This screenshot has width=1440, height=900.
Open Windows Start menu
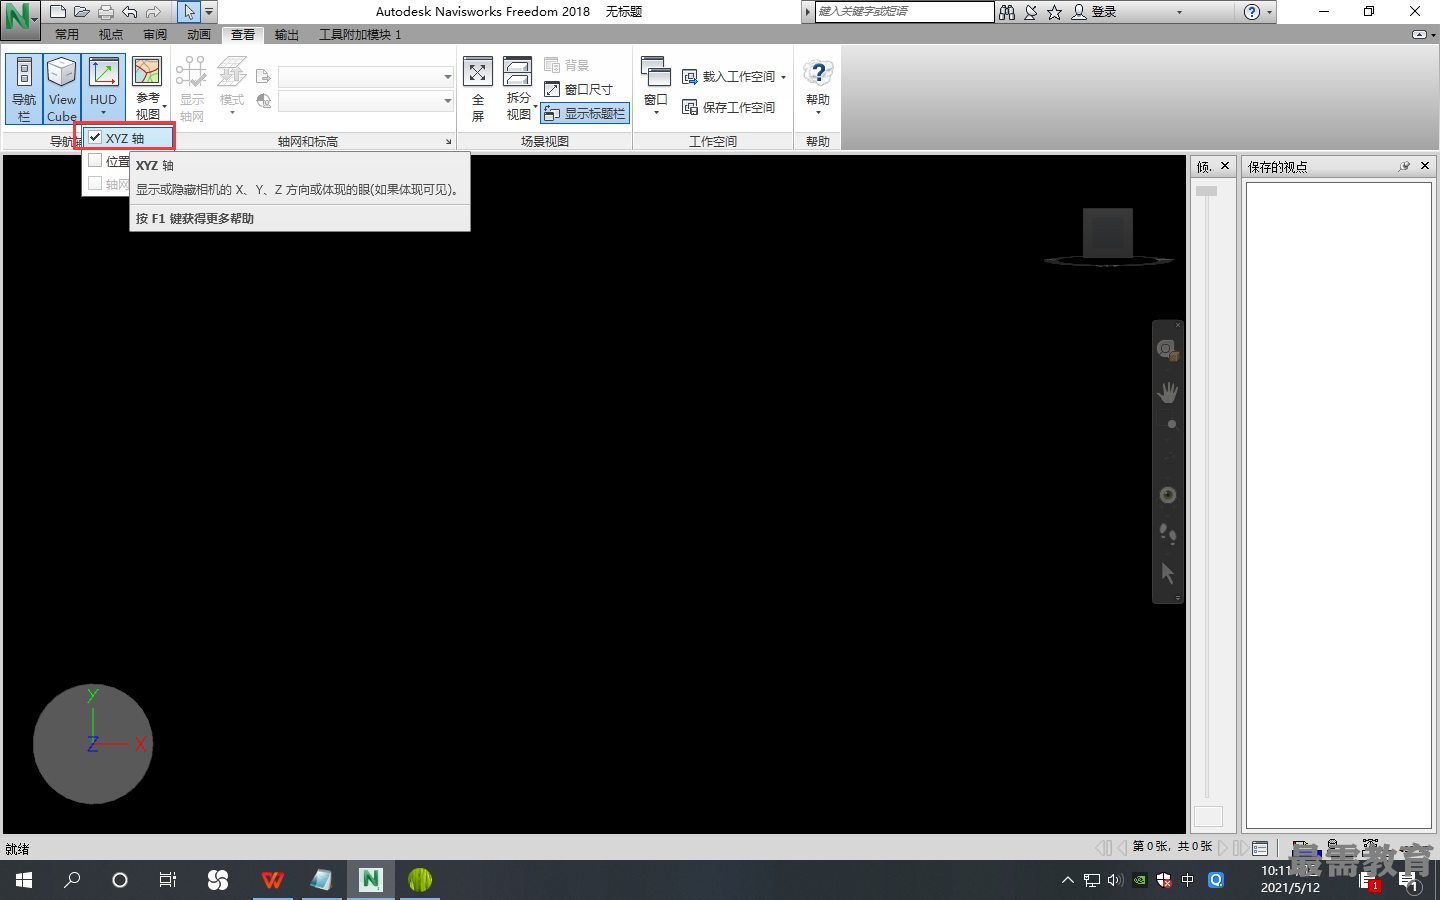click(x=24, y=880)
